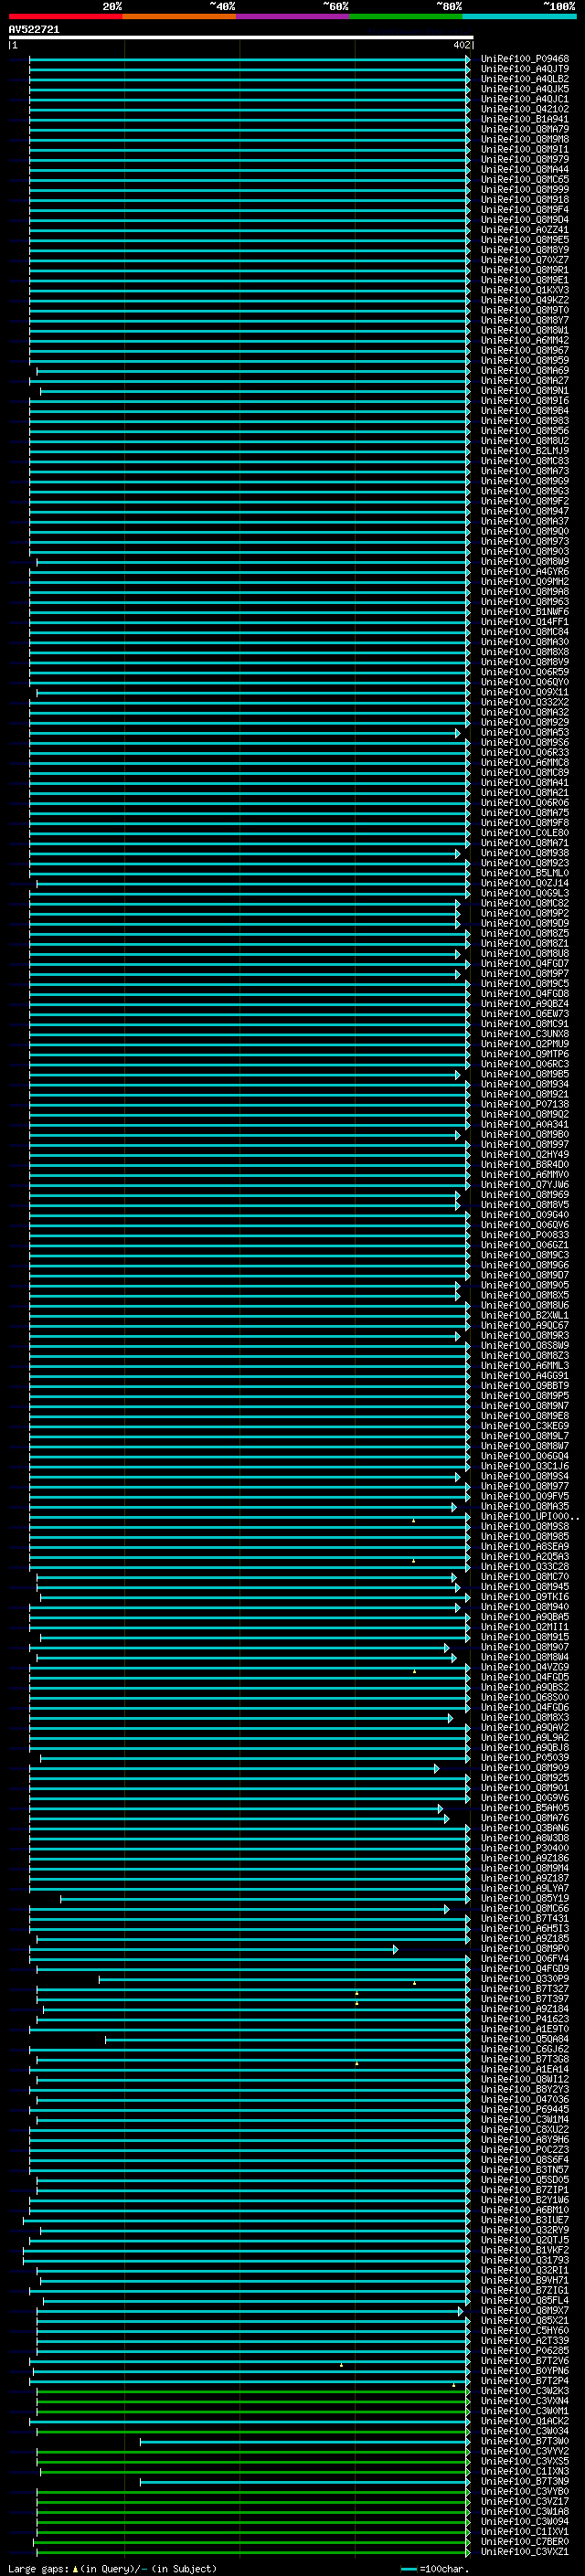Select the UniRef100_B1A941 label
The width and height of the screenshot is (585, 2576).
coord(525,119)
